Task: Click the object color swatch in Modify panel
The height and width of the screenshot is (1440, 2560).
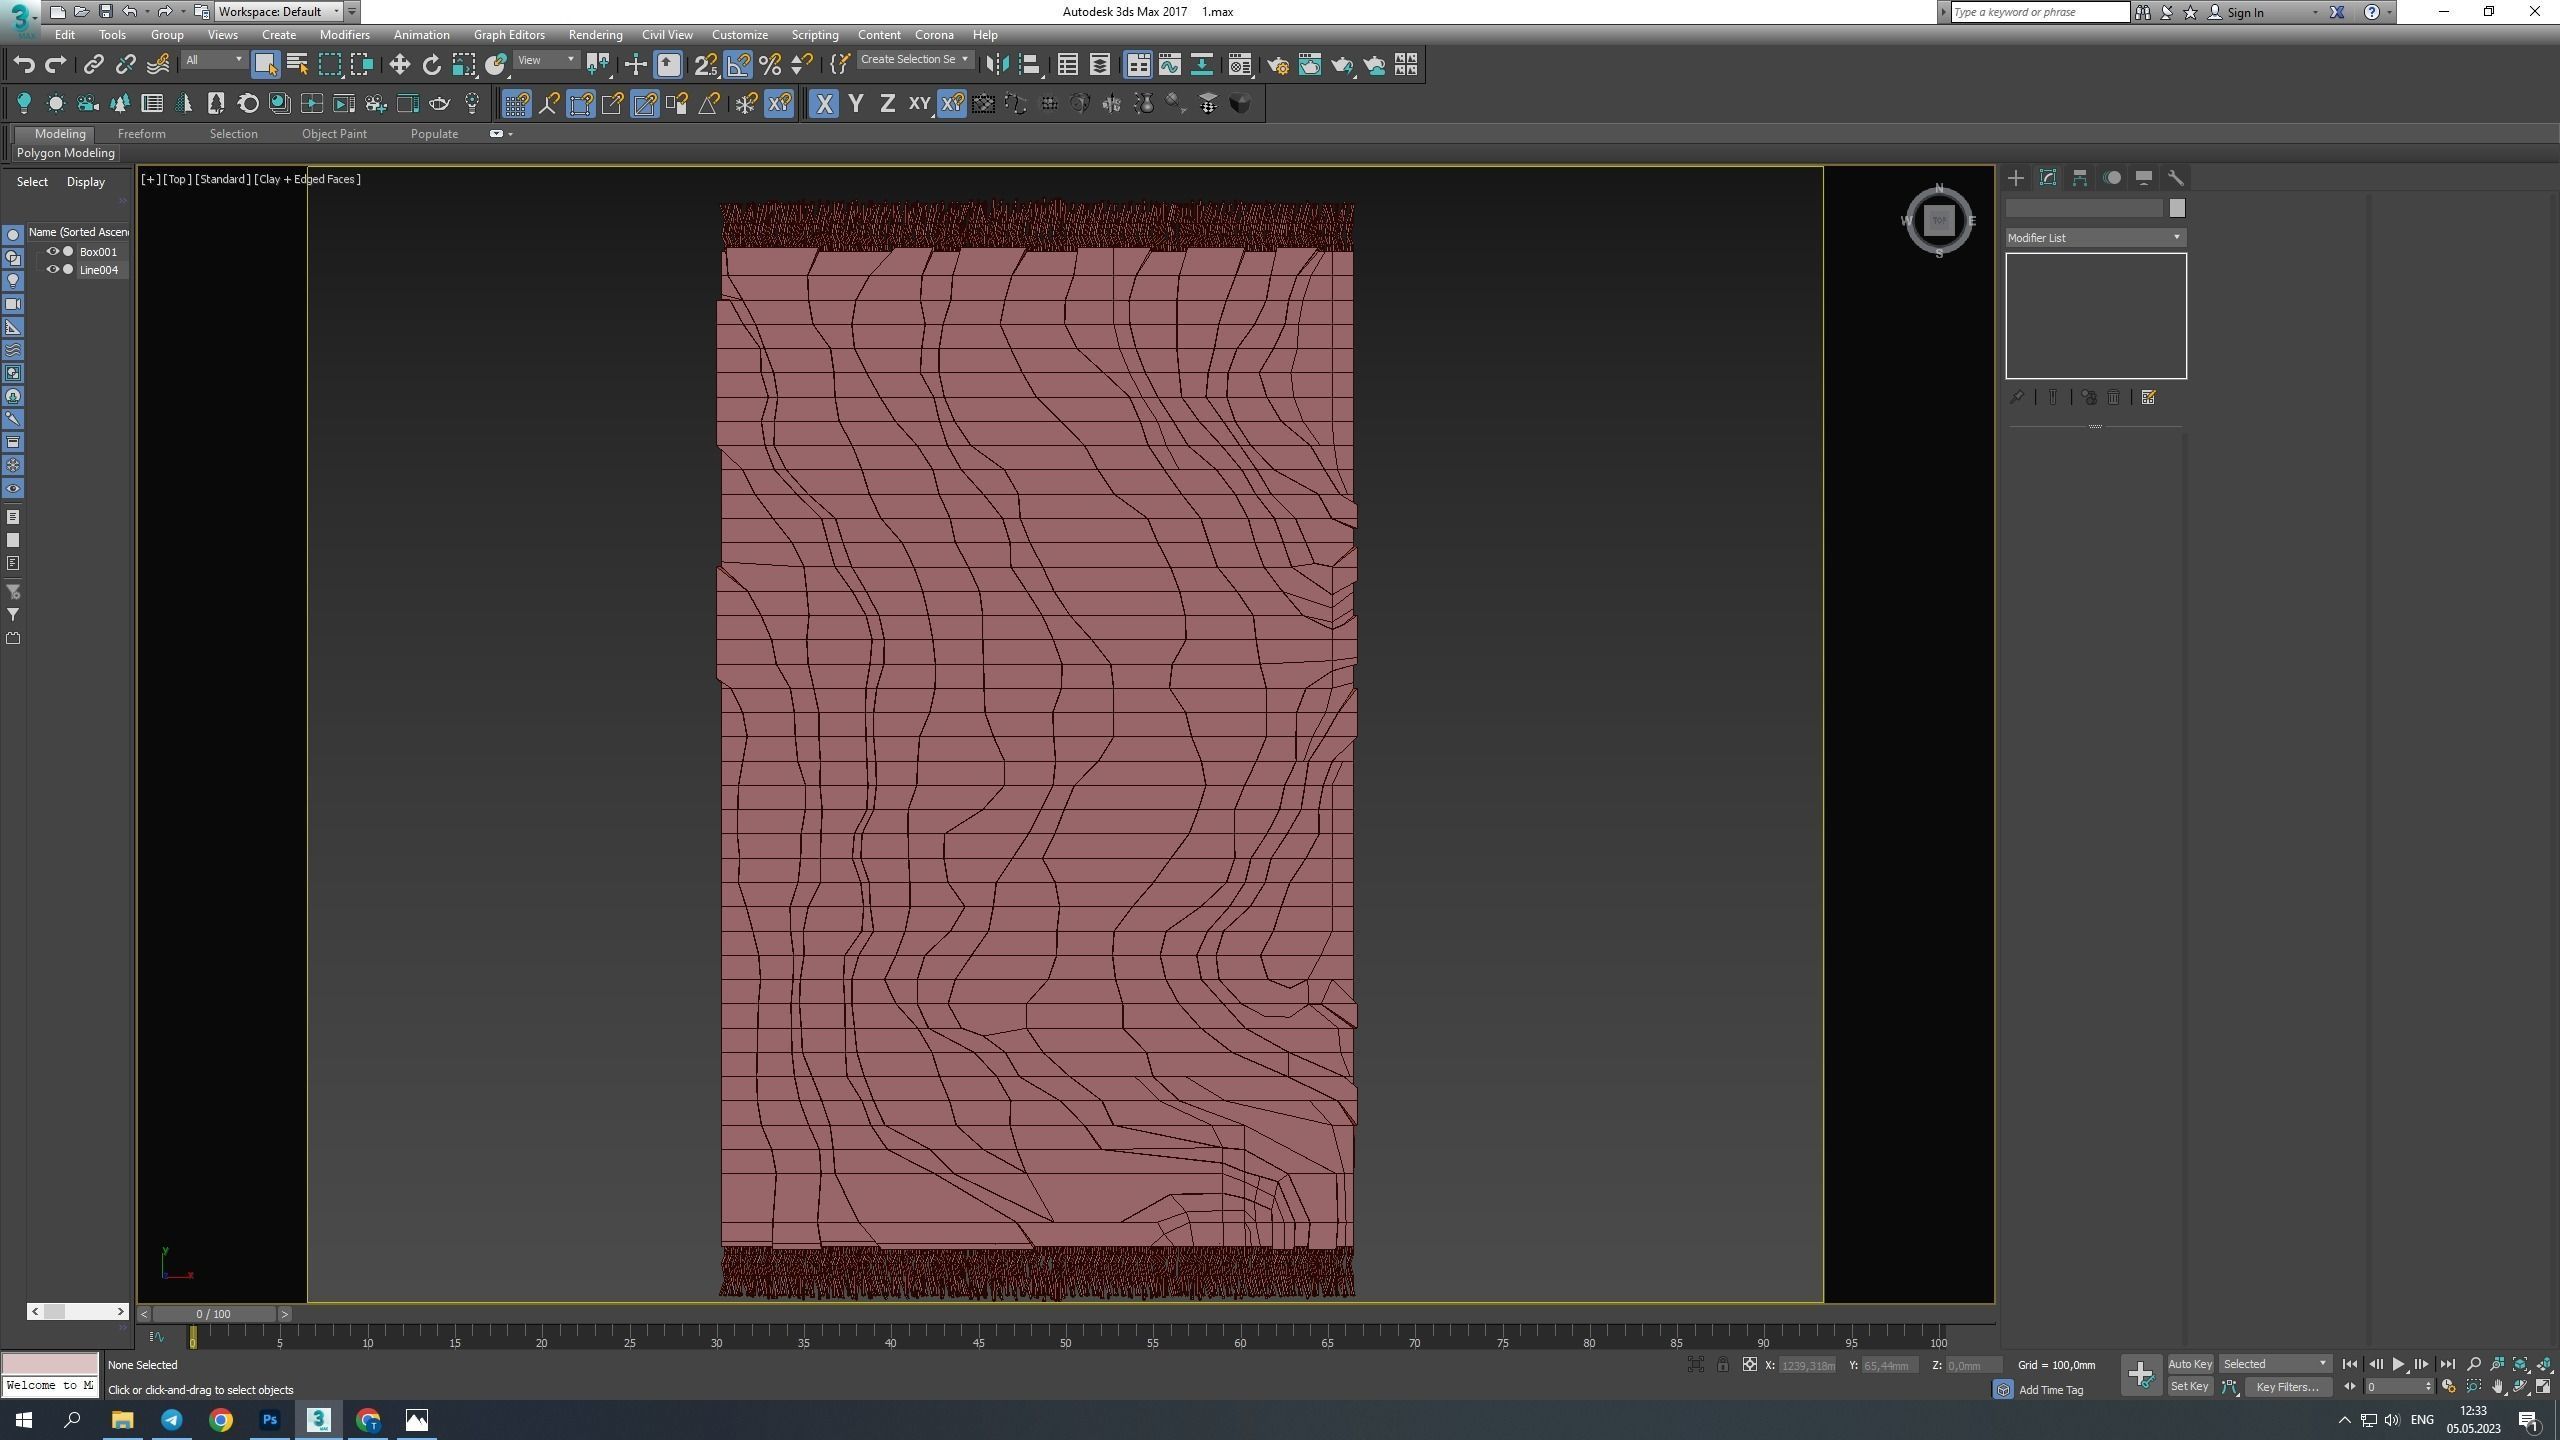Action: pyautogui.click(x=2177, y=208)
